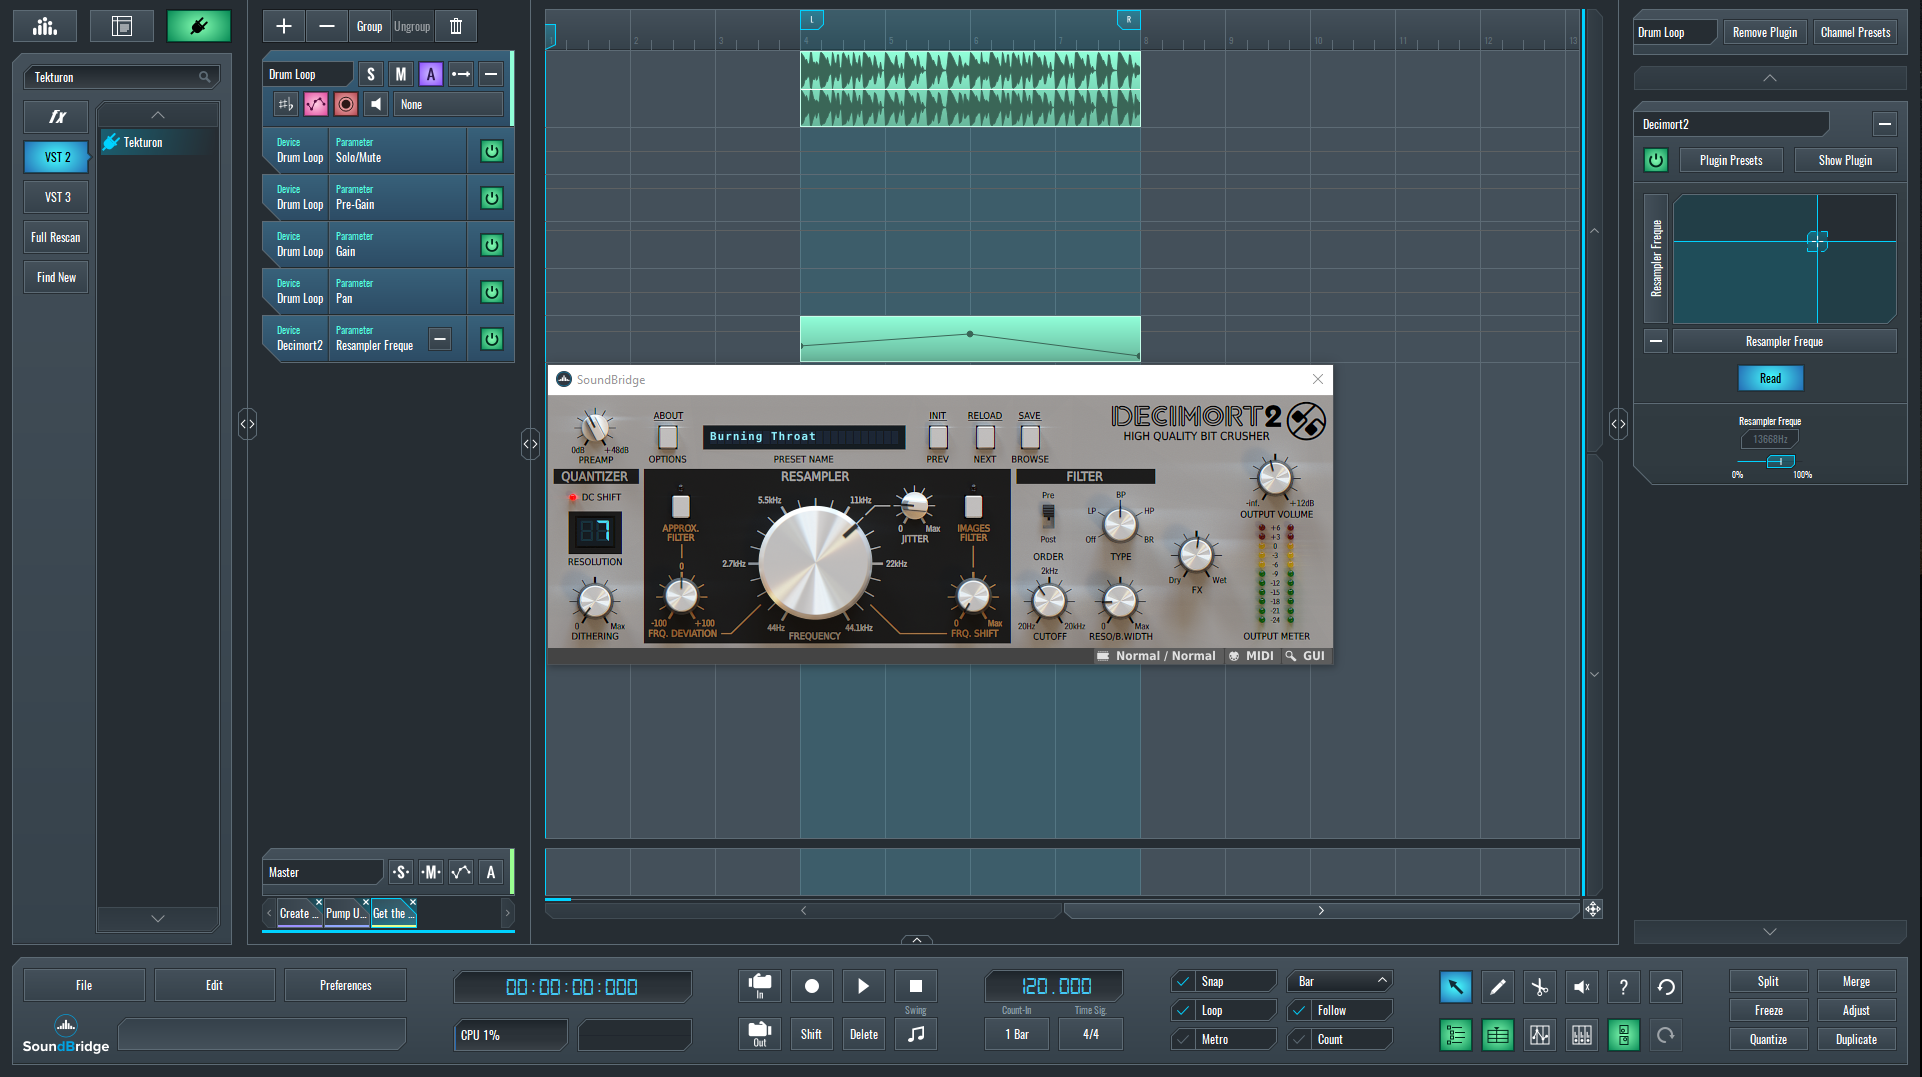Select the VST 3 tab
The width and height of the screenshot is (1922, 1077).
coord(57,197)
